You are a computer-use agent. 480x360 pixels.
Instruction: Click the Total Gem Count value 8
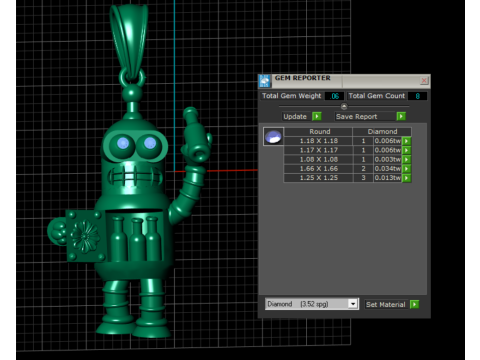(x=417, y=96)
